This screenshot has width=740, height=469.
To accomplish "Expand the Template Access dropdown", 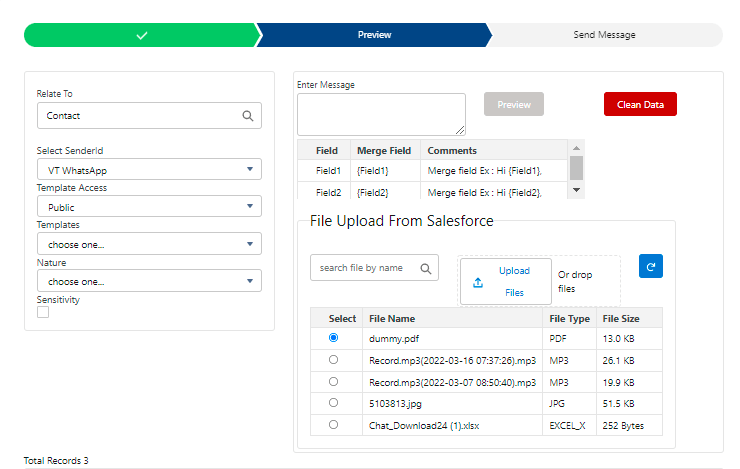I will (x=149, y=207).
